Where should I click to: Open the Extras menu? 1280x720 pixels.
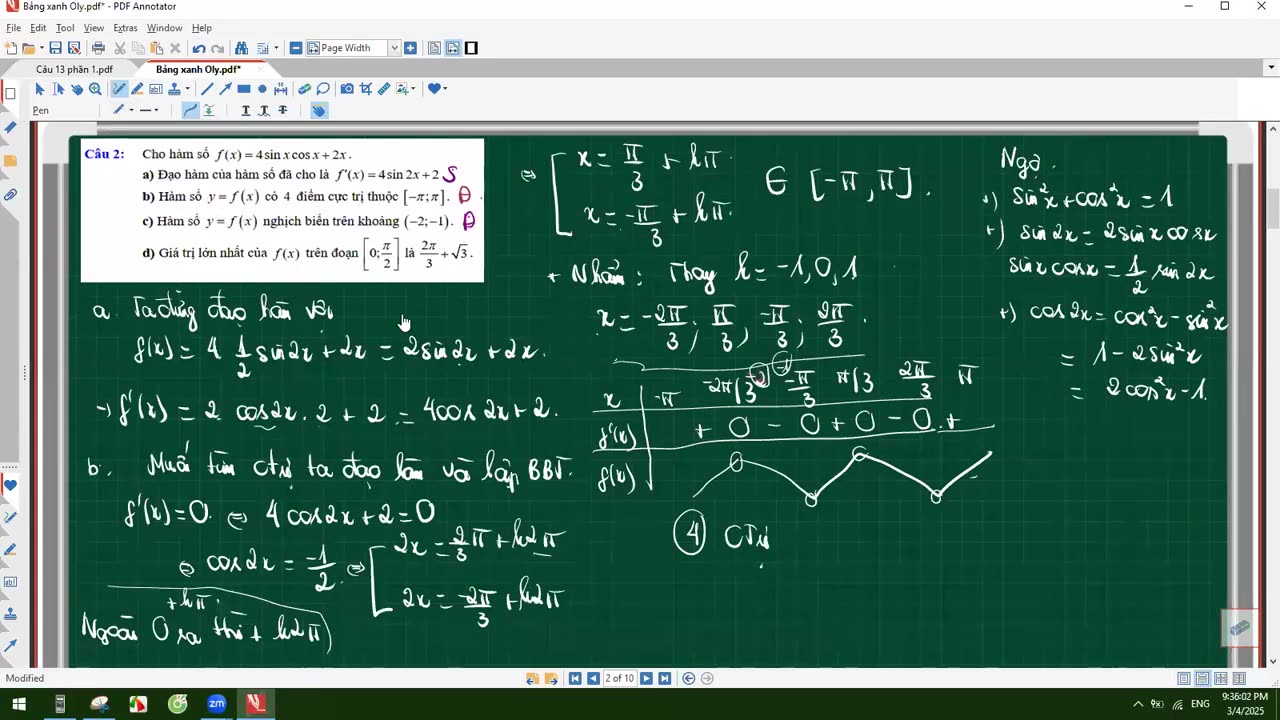(125, 28)
